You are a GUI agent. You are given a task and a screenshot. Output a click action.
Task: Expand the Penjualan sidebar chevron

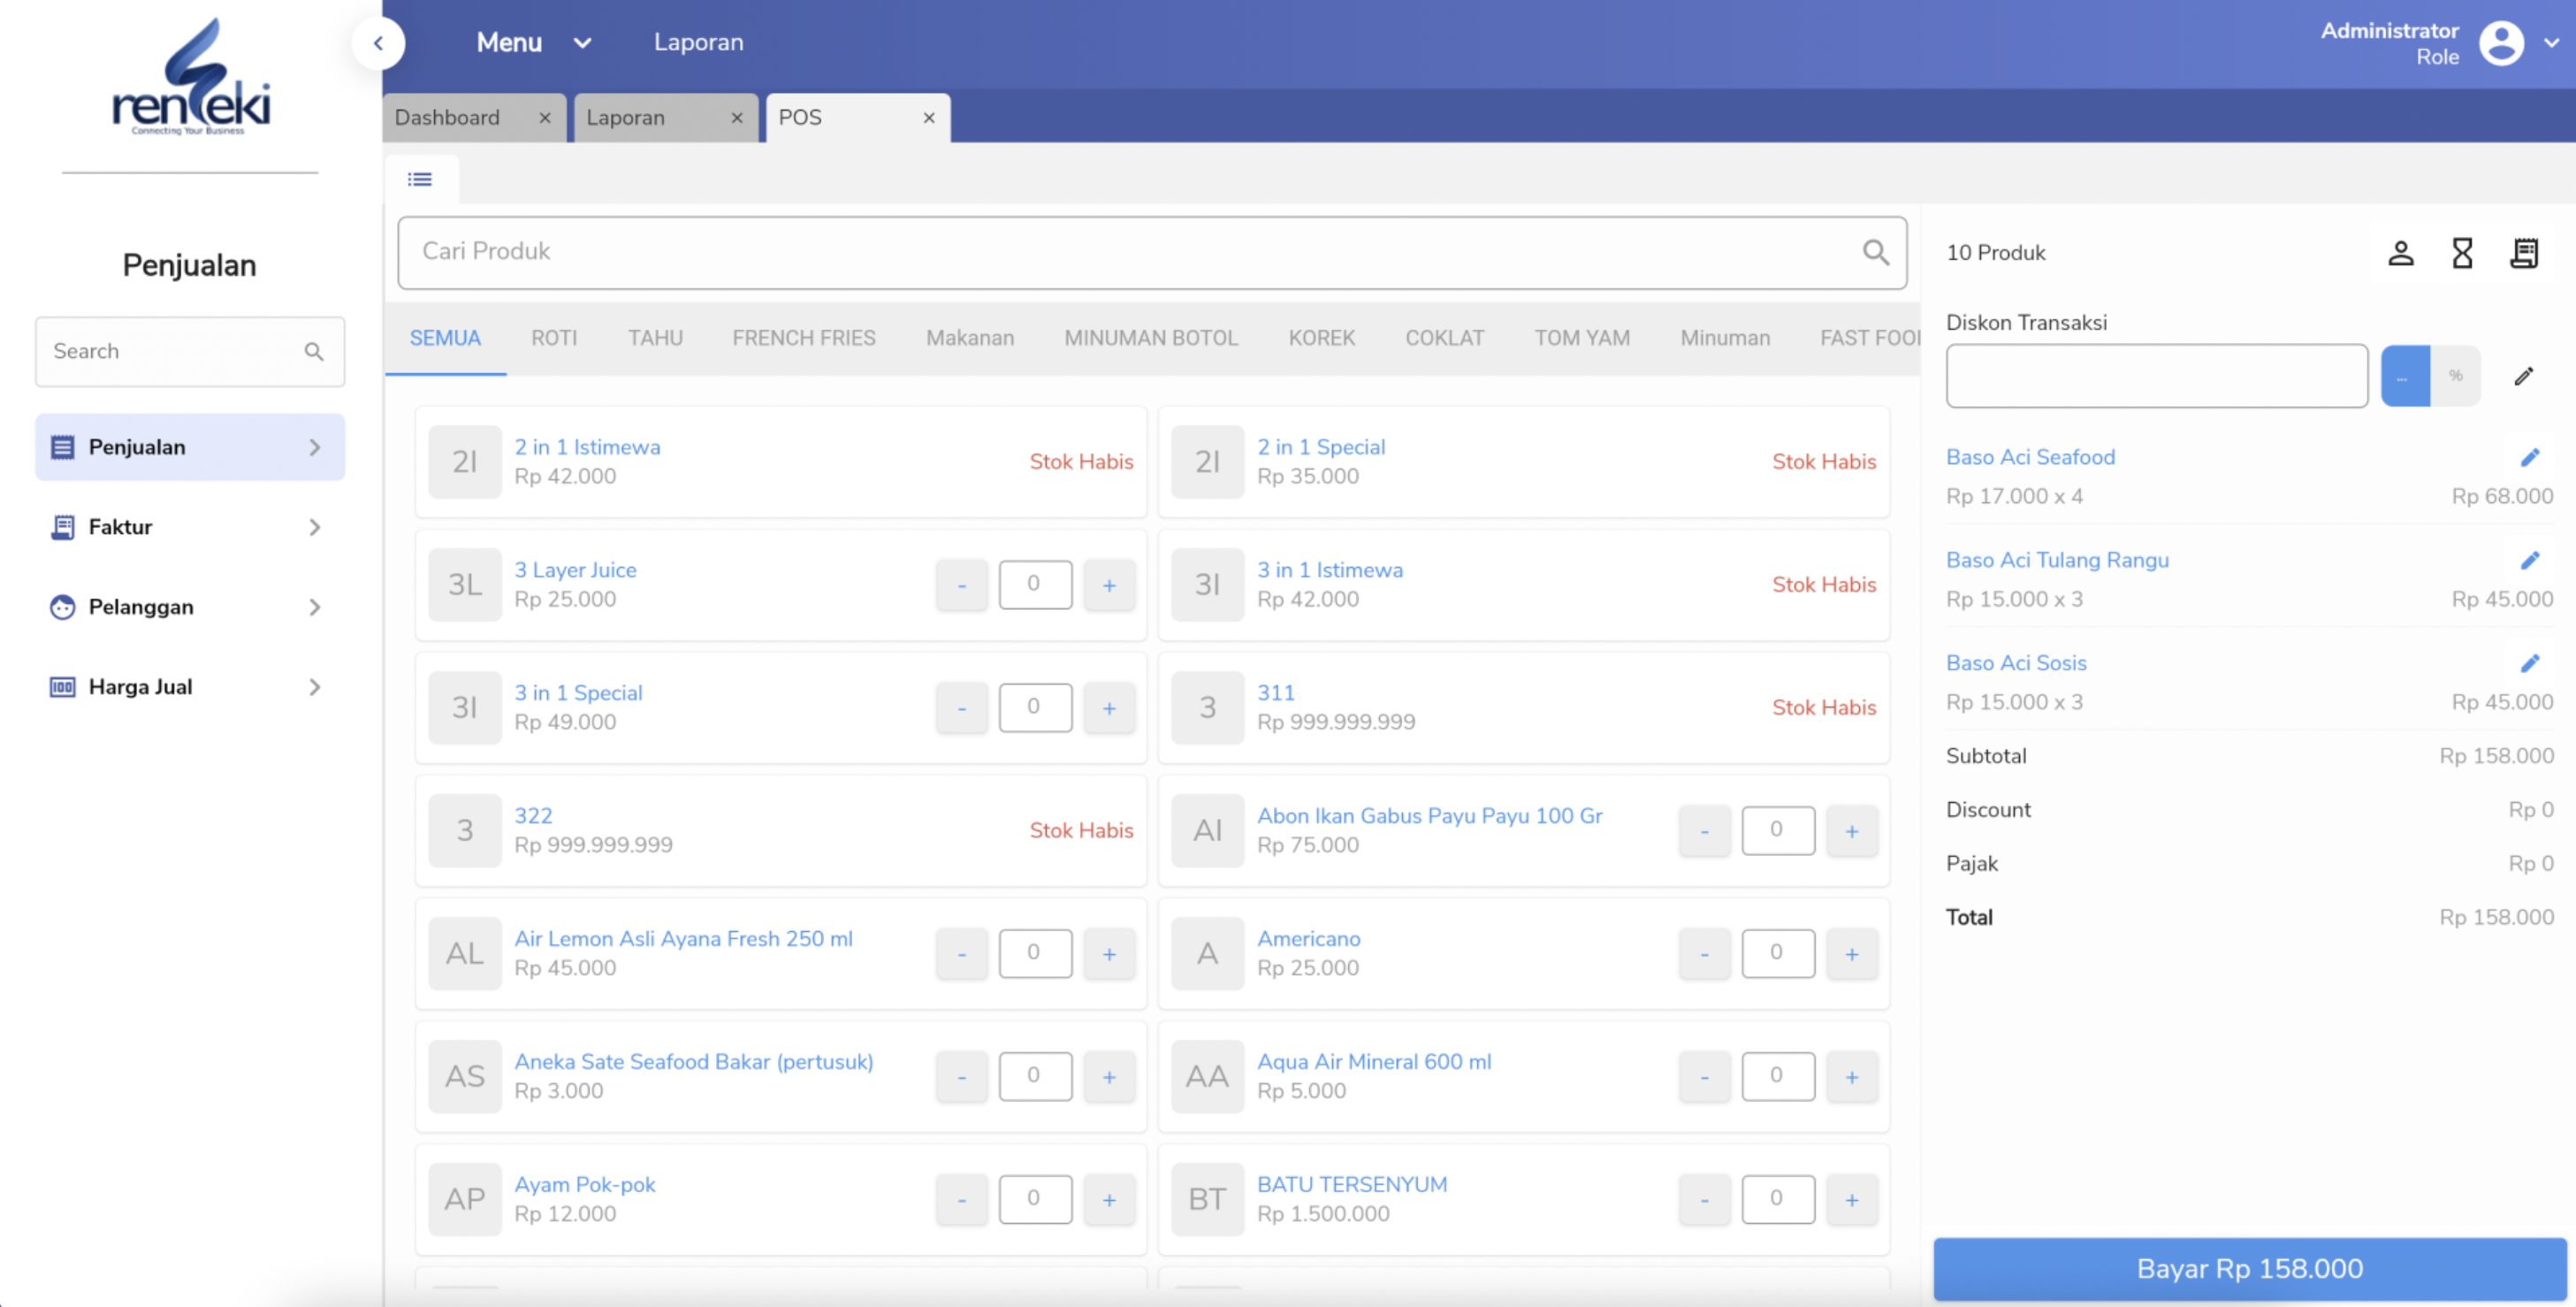pos(315,447)
